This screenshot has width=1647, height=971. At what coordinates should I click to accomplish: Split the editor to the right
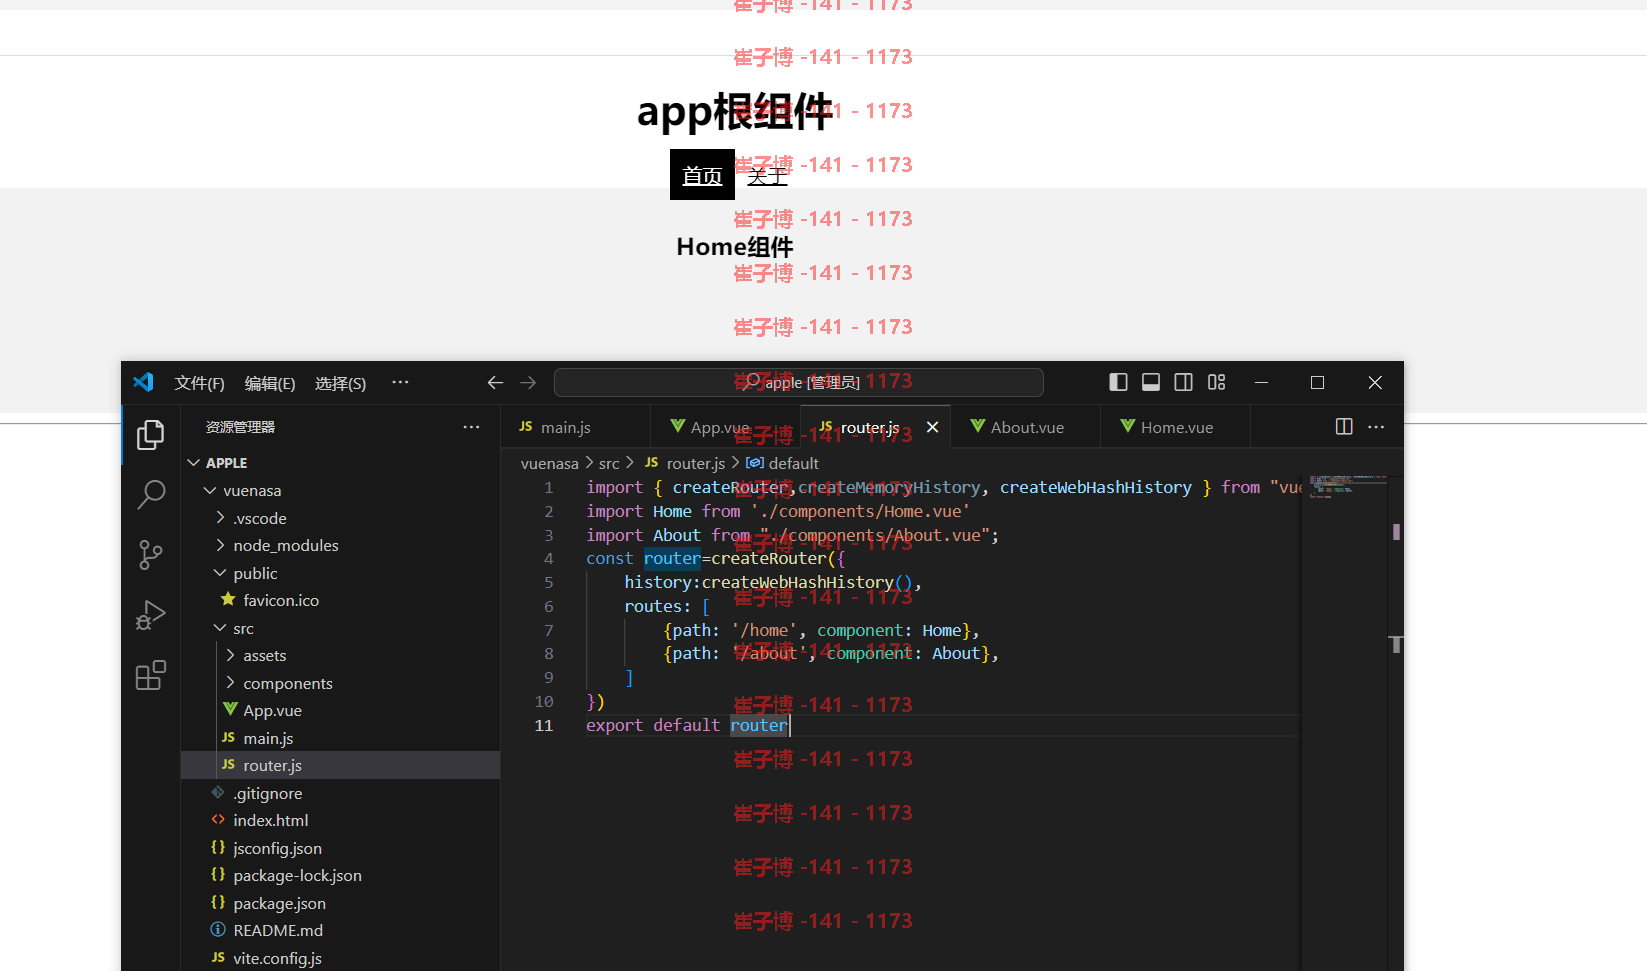point(1344,427)
